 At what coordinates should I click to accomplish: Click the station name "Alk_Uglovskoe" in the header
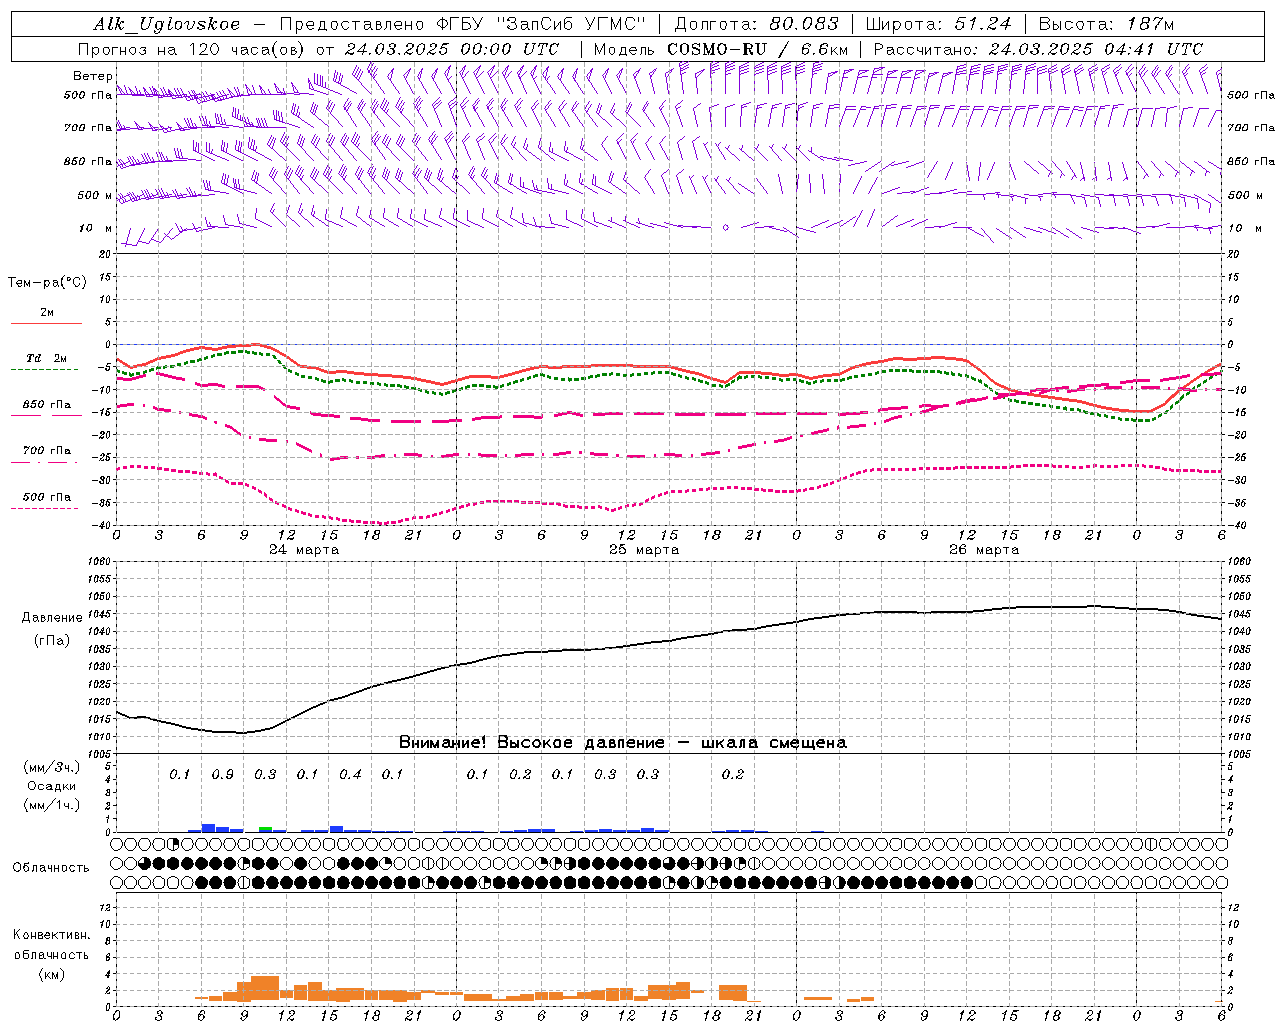[167, 24]
